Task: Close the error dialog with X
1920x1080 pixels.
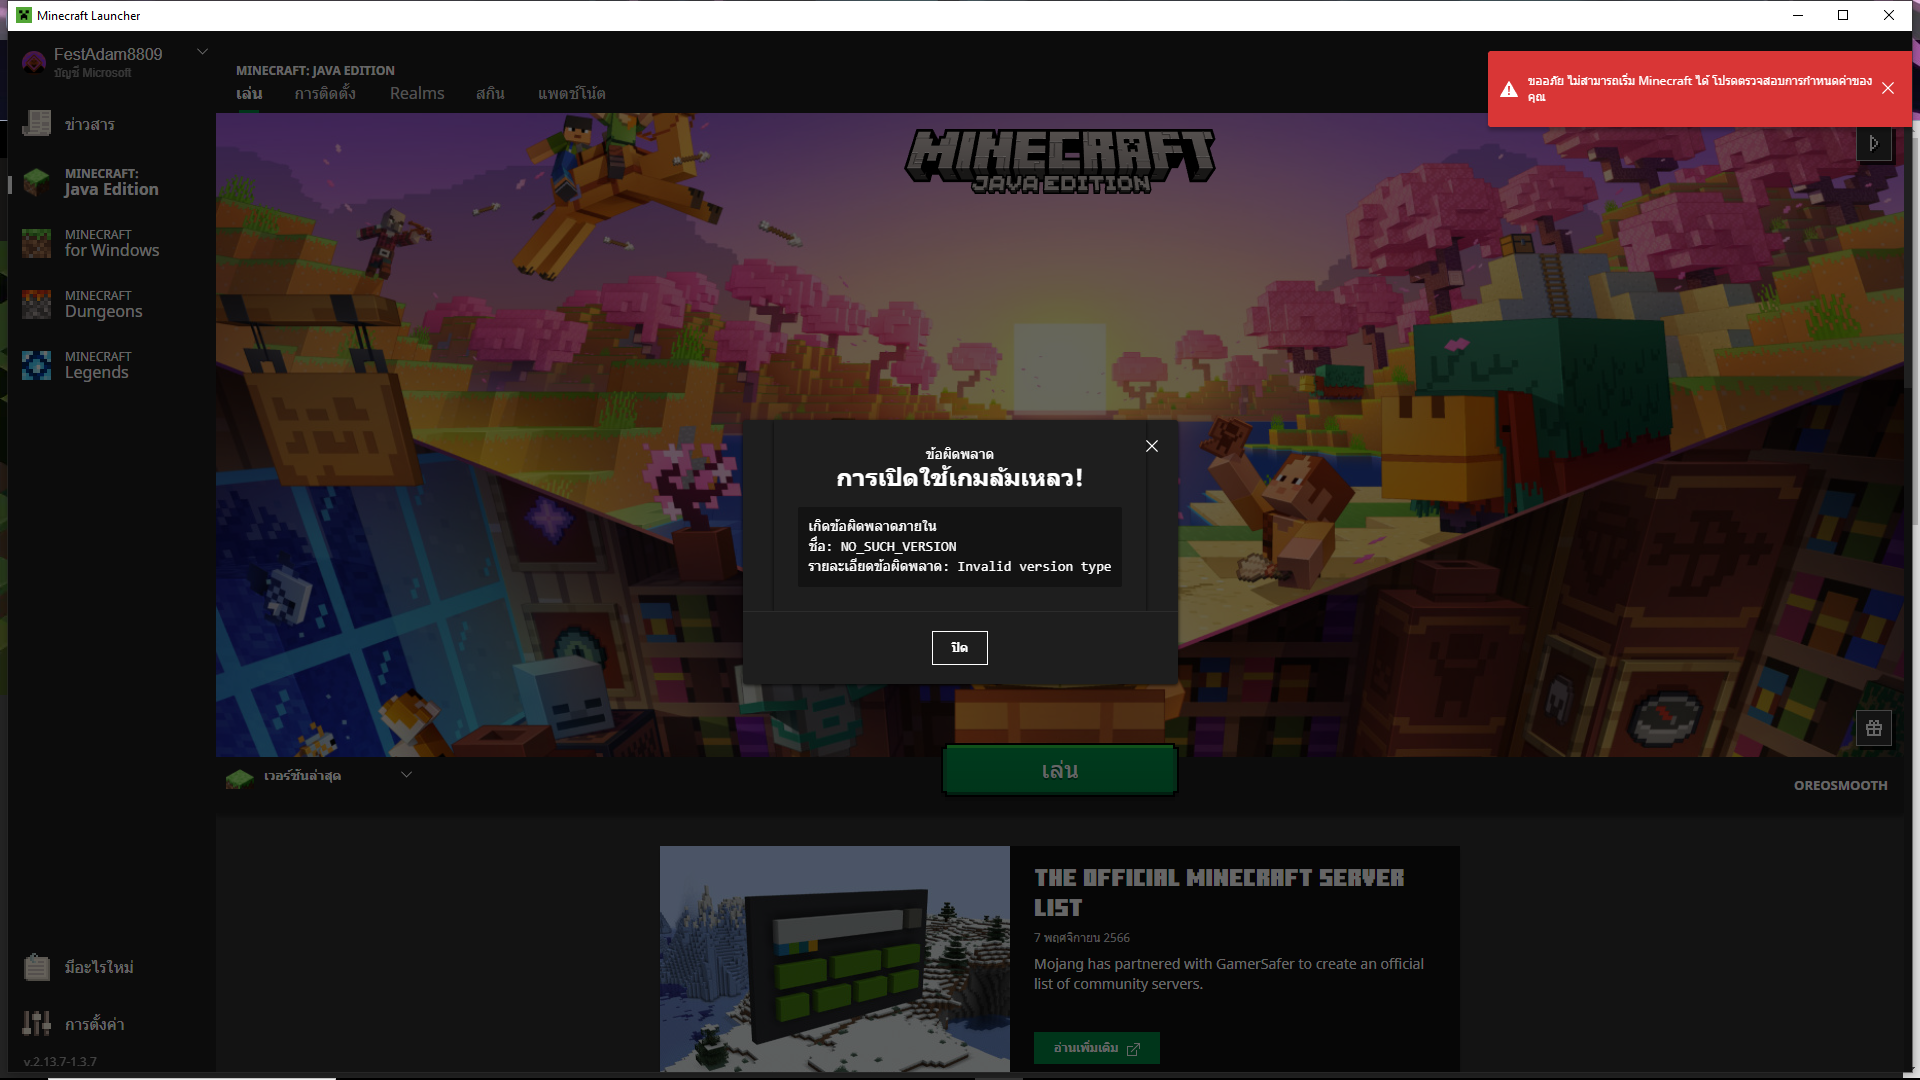Action: (1152, 446)
